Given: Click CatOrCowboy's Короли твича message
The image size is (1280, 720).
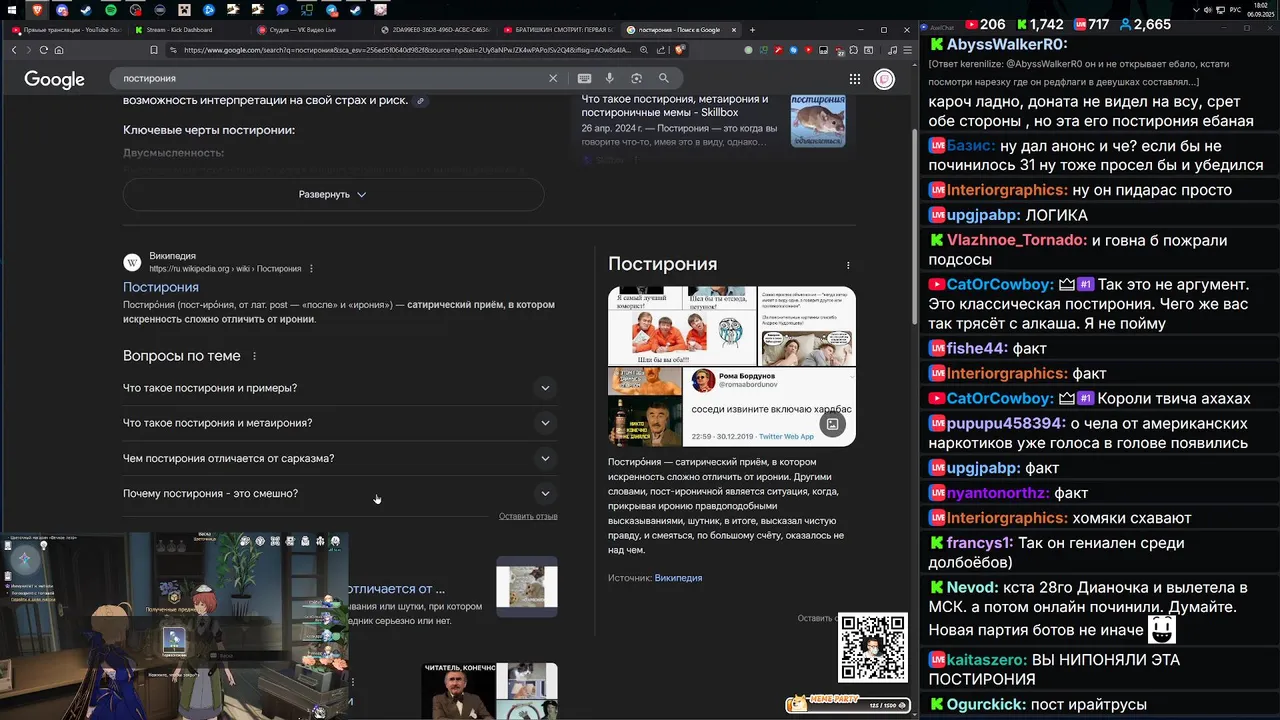Looking at the screenshot, I should pyautogui.click(x=1089, y=398).
